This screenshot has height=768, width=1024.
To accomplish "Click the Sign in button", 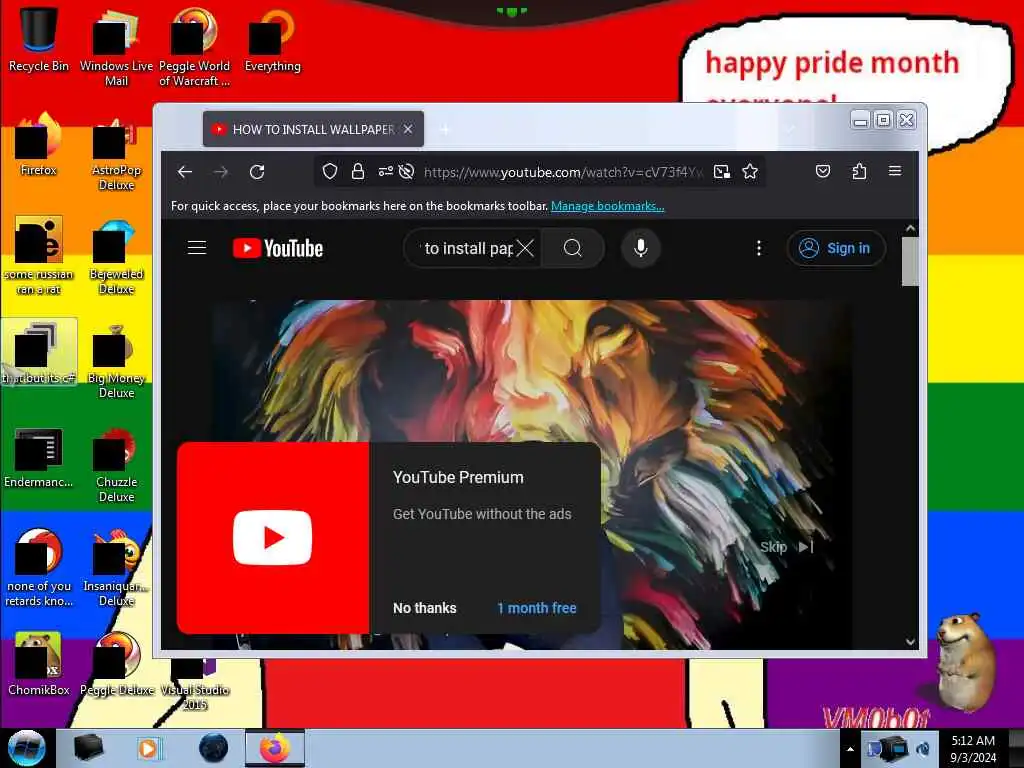I will 836,248.
